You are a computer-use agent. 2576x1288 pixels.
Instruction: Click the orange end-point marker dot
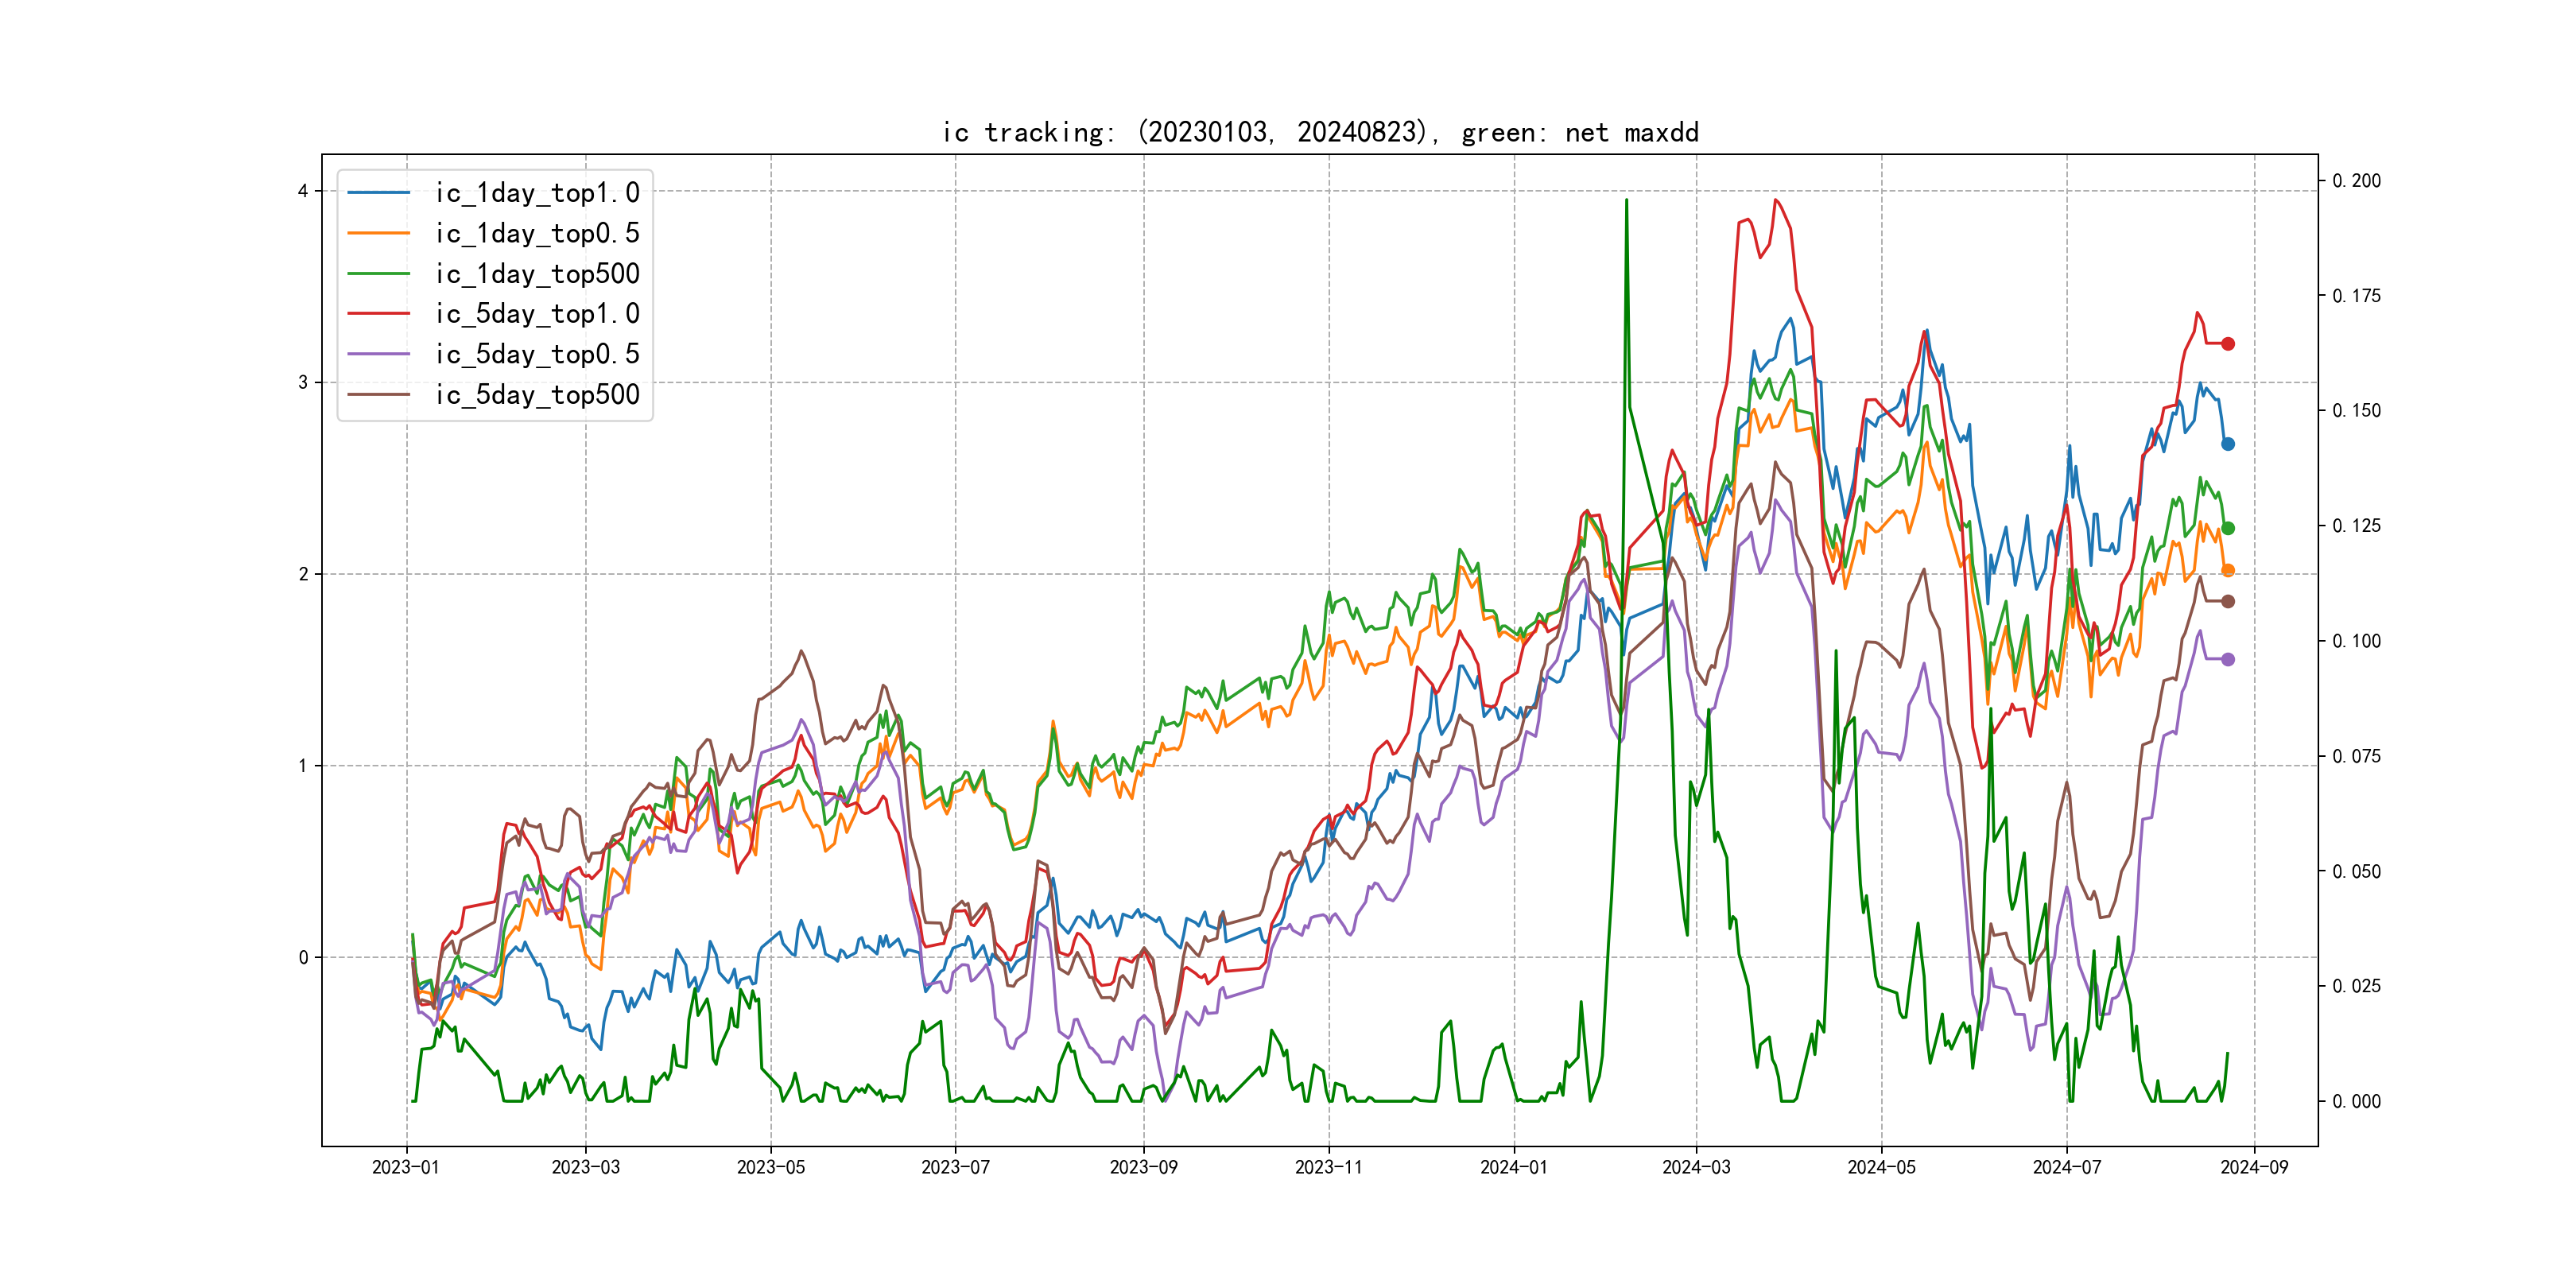point(2227,570)
